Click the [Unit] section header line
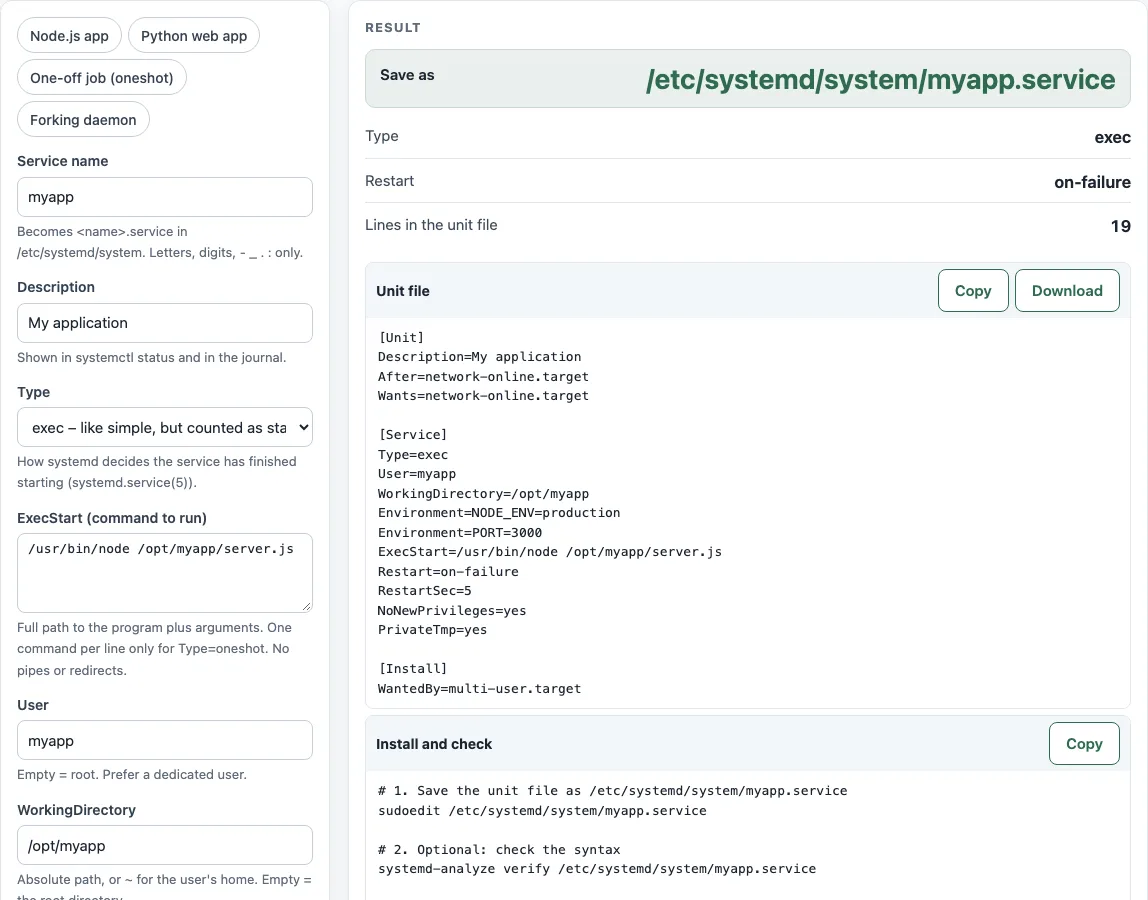Viewport: 1148px width, 900px height. tap(401, 338)
